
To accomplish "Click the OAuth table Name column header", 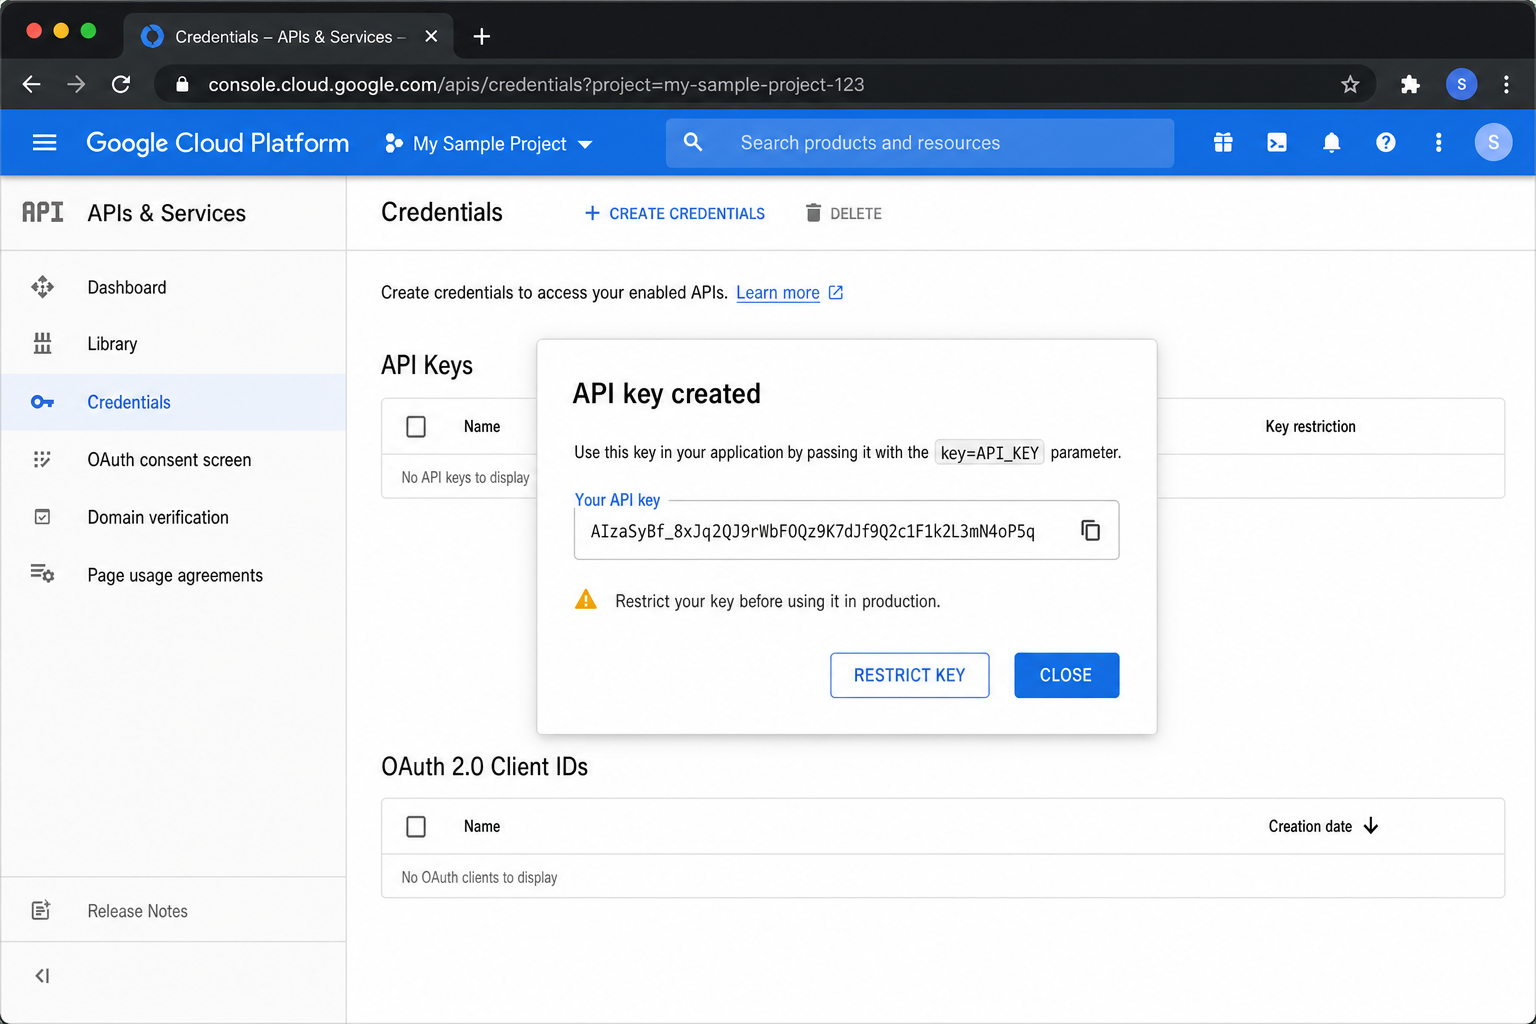I will [x=482, y=827].
